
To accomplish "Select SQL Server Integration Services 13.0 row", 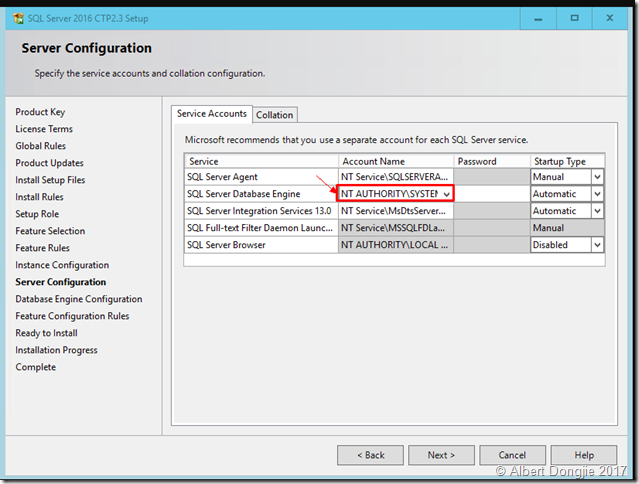I will coord(261,211).
